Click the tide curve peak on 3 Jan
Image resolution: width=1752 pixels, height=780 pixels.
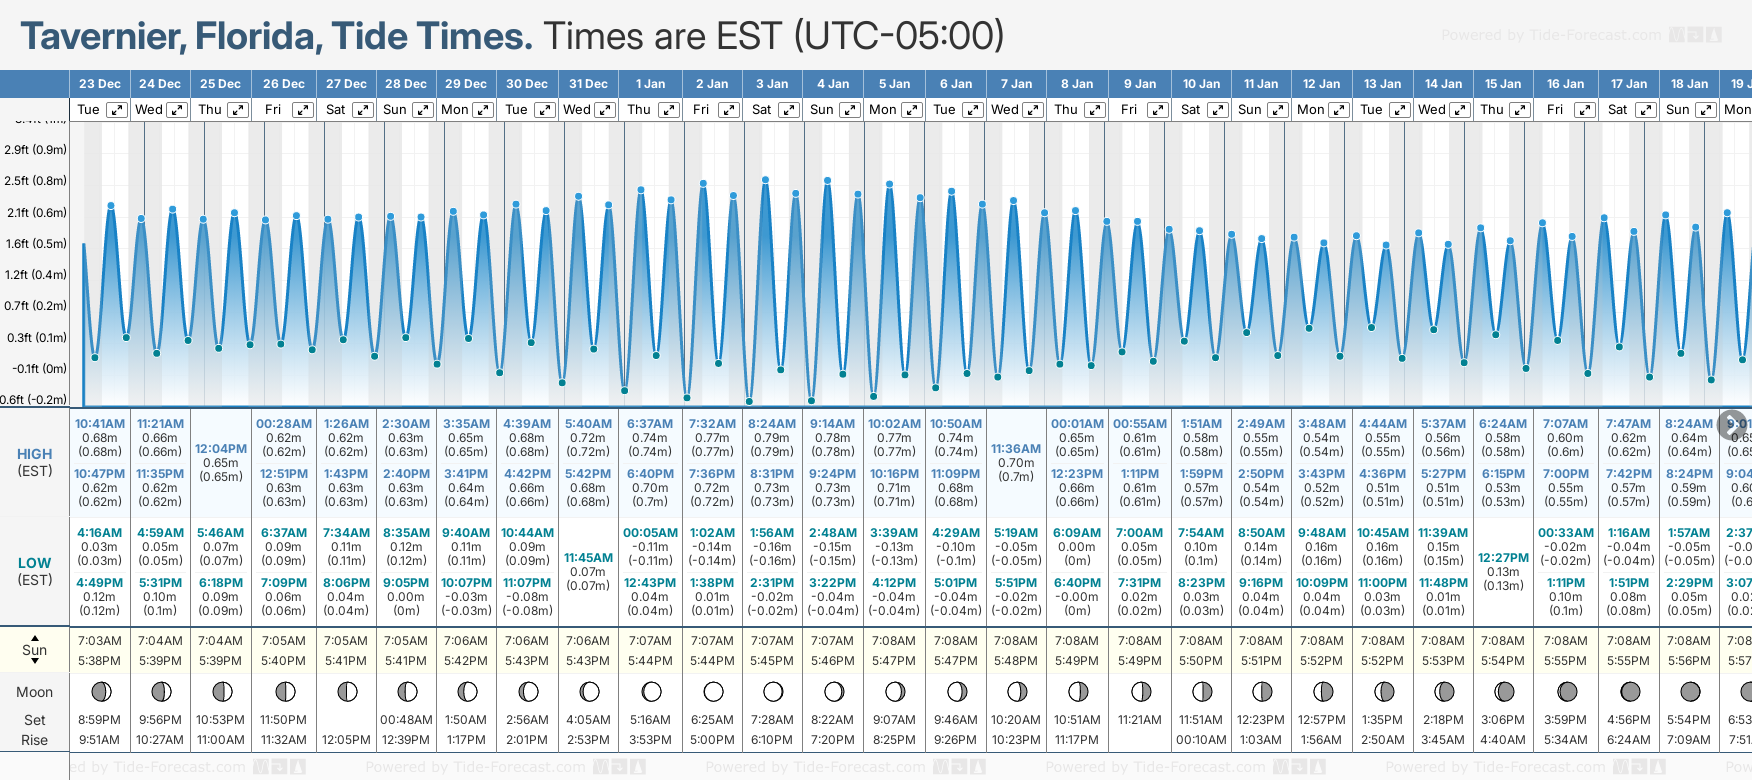click(765, 180)
